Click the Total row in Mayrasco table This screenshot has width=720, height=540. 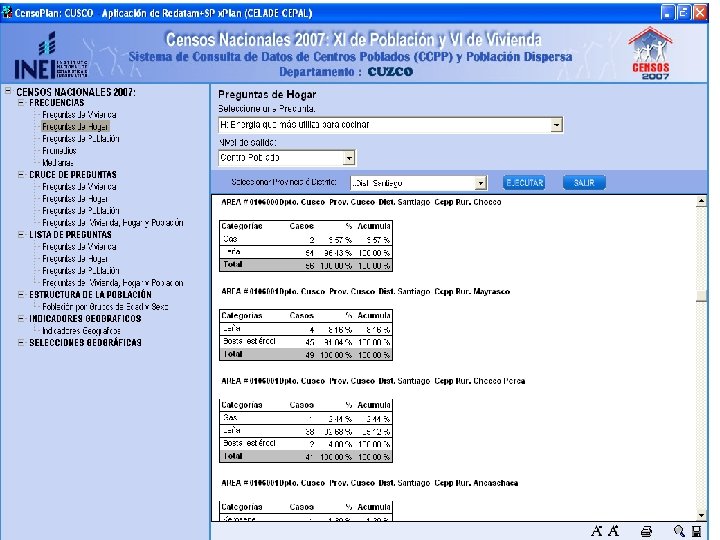(x=306, y=354)
